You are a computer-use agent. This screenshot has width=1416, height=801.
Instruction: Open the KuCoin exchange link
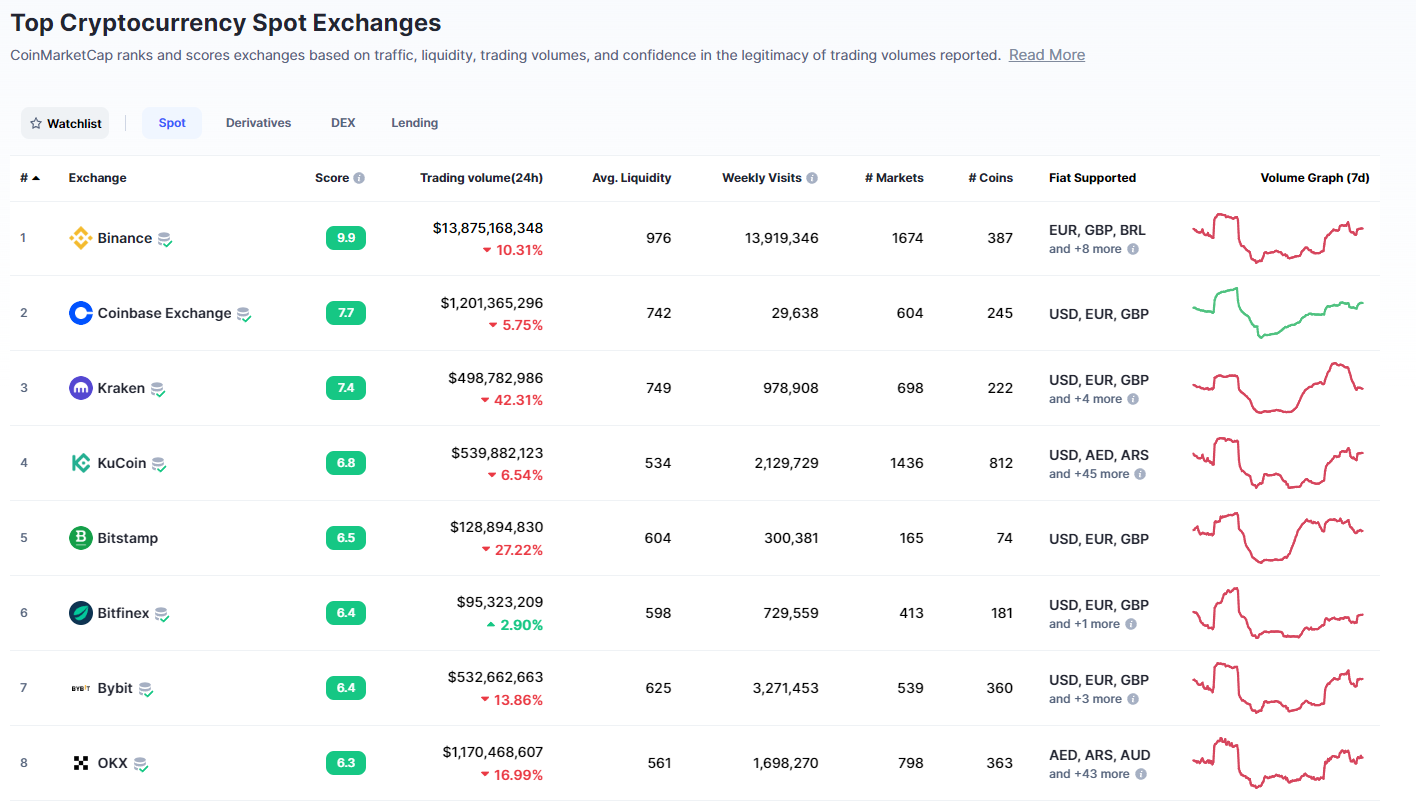[122, 463]
